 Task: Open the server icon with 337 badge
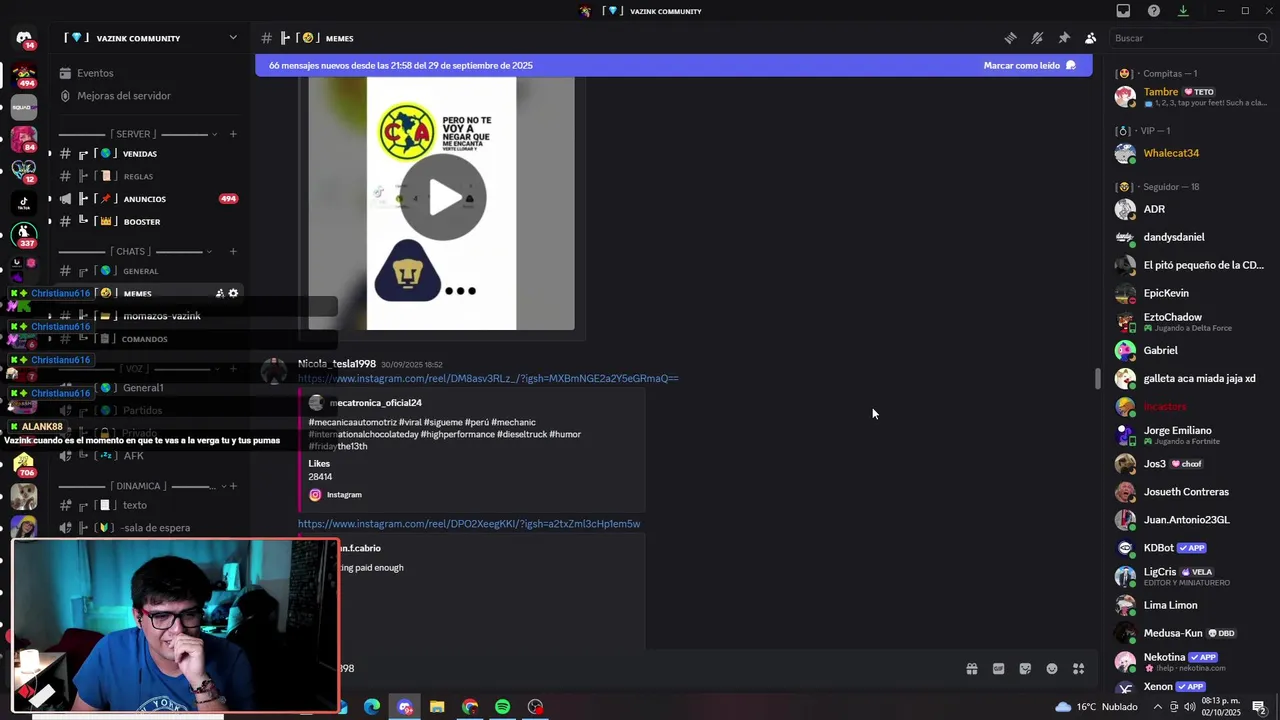[24, 234]
